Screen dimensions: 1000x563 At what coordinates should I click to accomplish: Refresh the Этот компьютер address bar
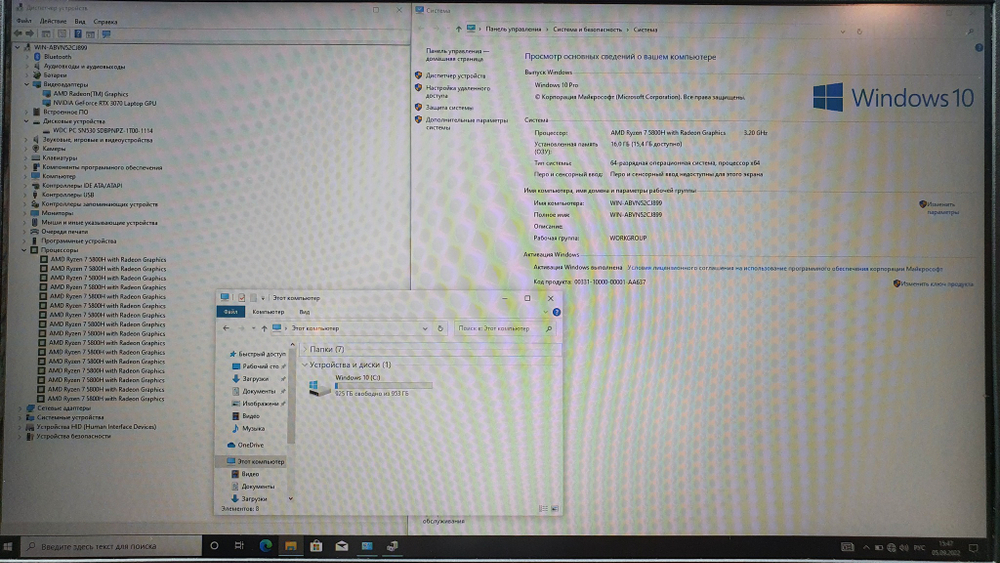440,328
